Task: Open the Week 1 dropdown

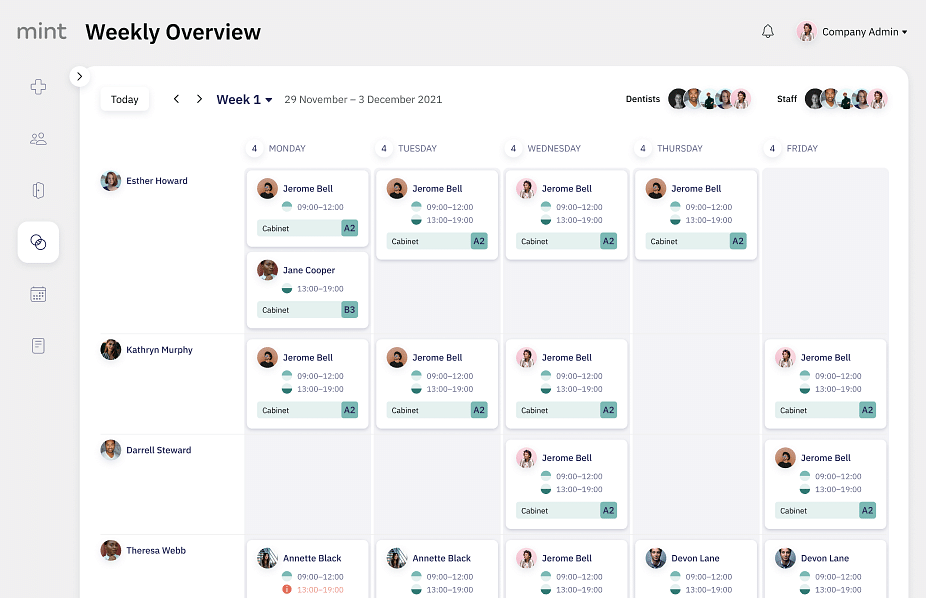Action: point(244,99)
